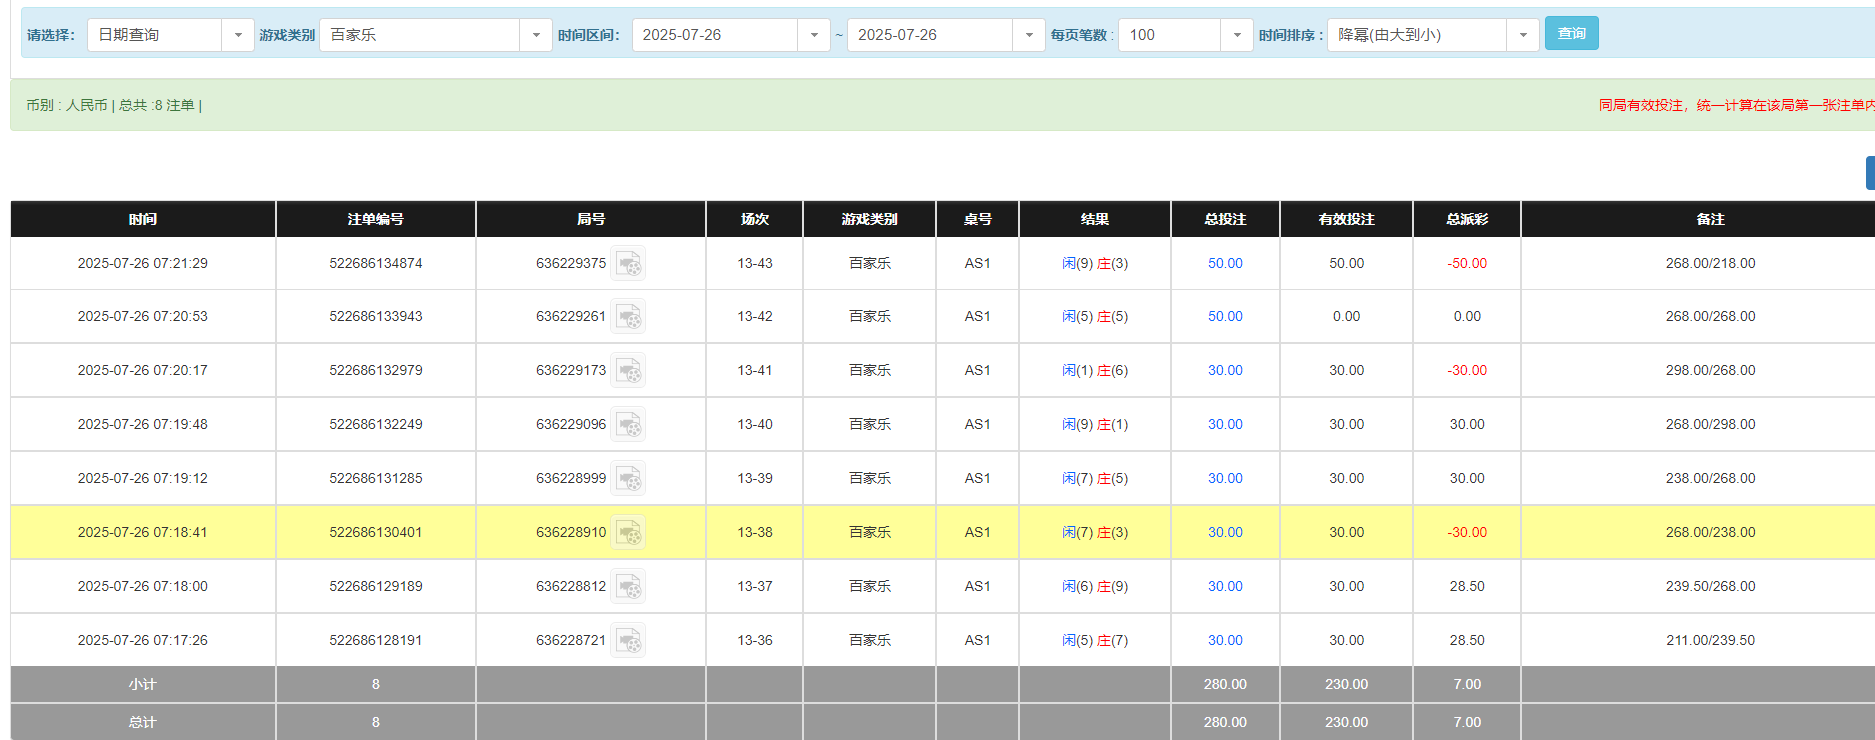Open the 降幂 time sort order dropdown

(1522, 35)
